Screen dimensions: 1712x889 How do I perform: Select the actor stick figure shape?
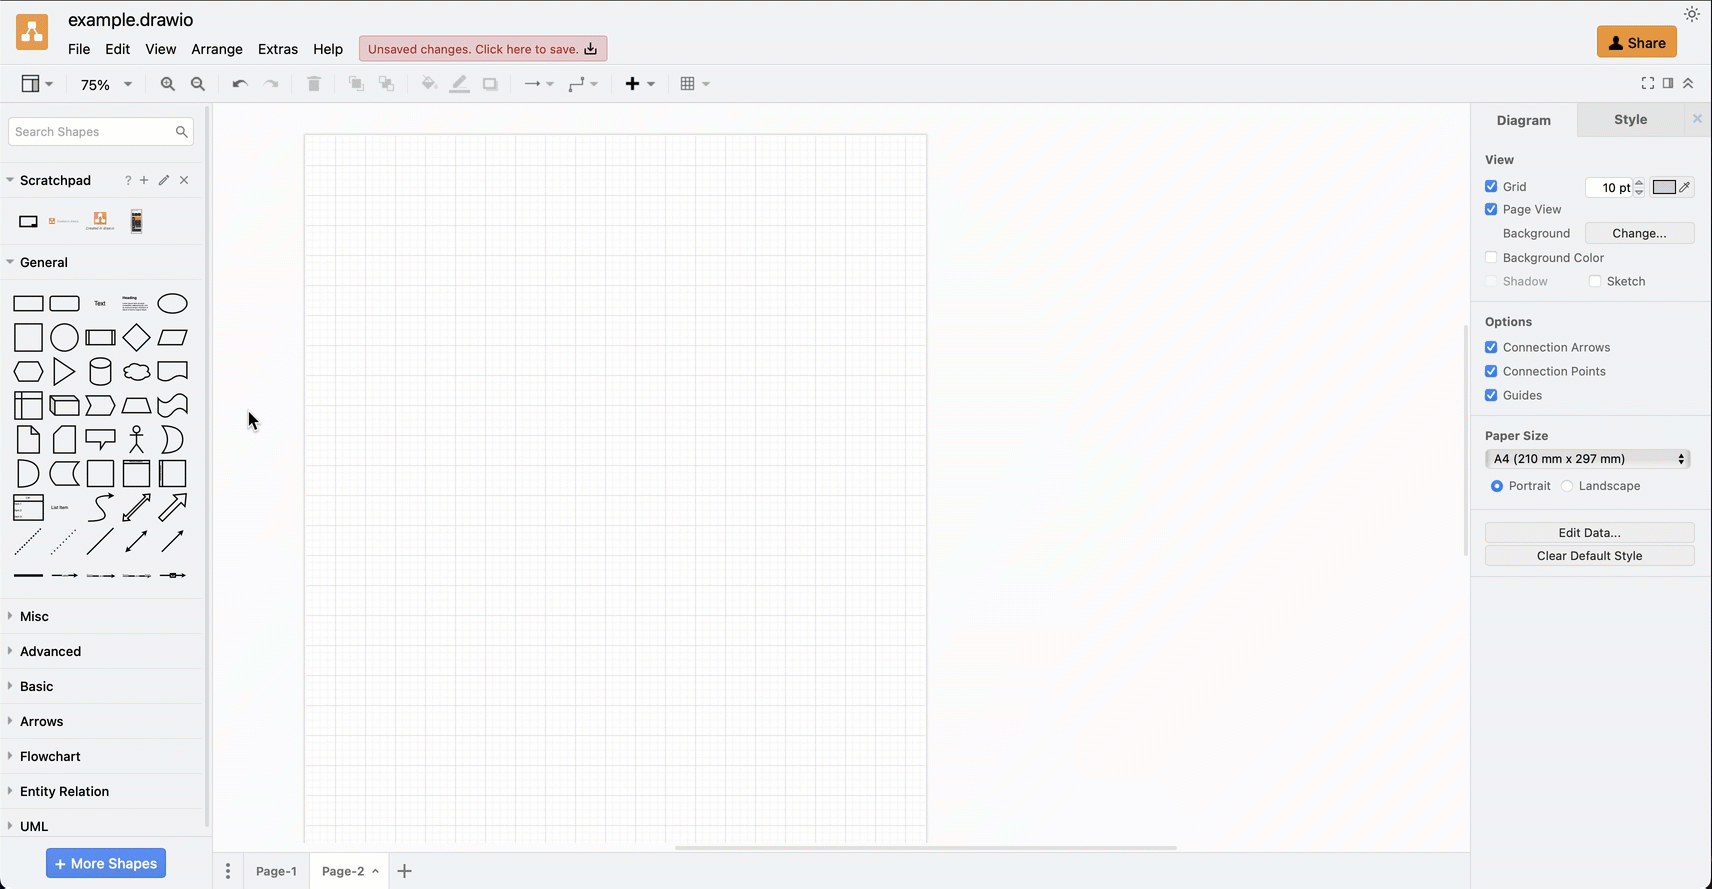(136, 439)
